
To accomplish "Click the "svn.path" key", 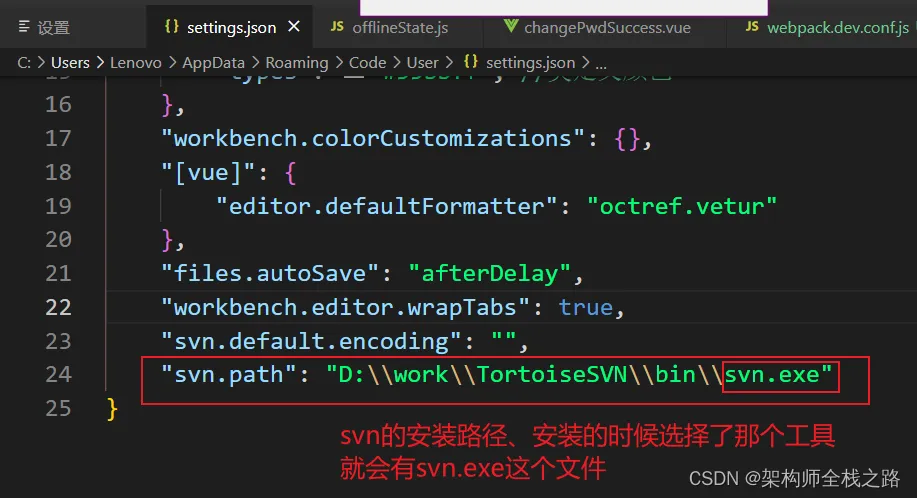I will click(229, 375).
